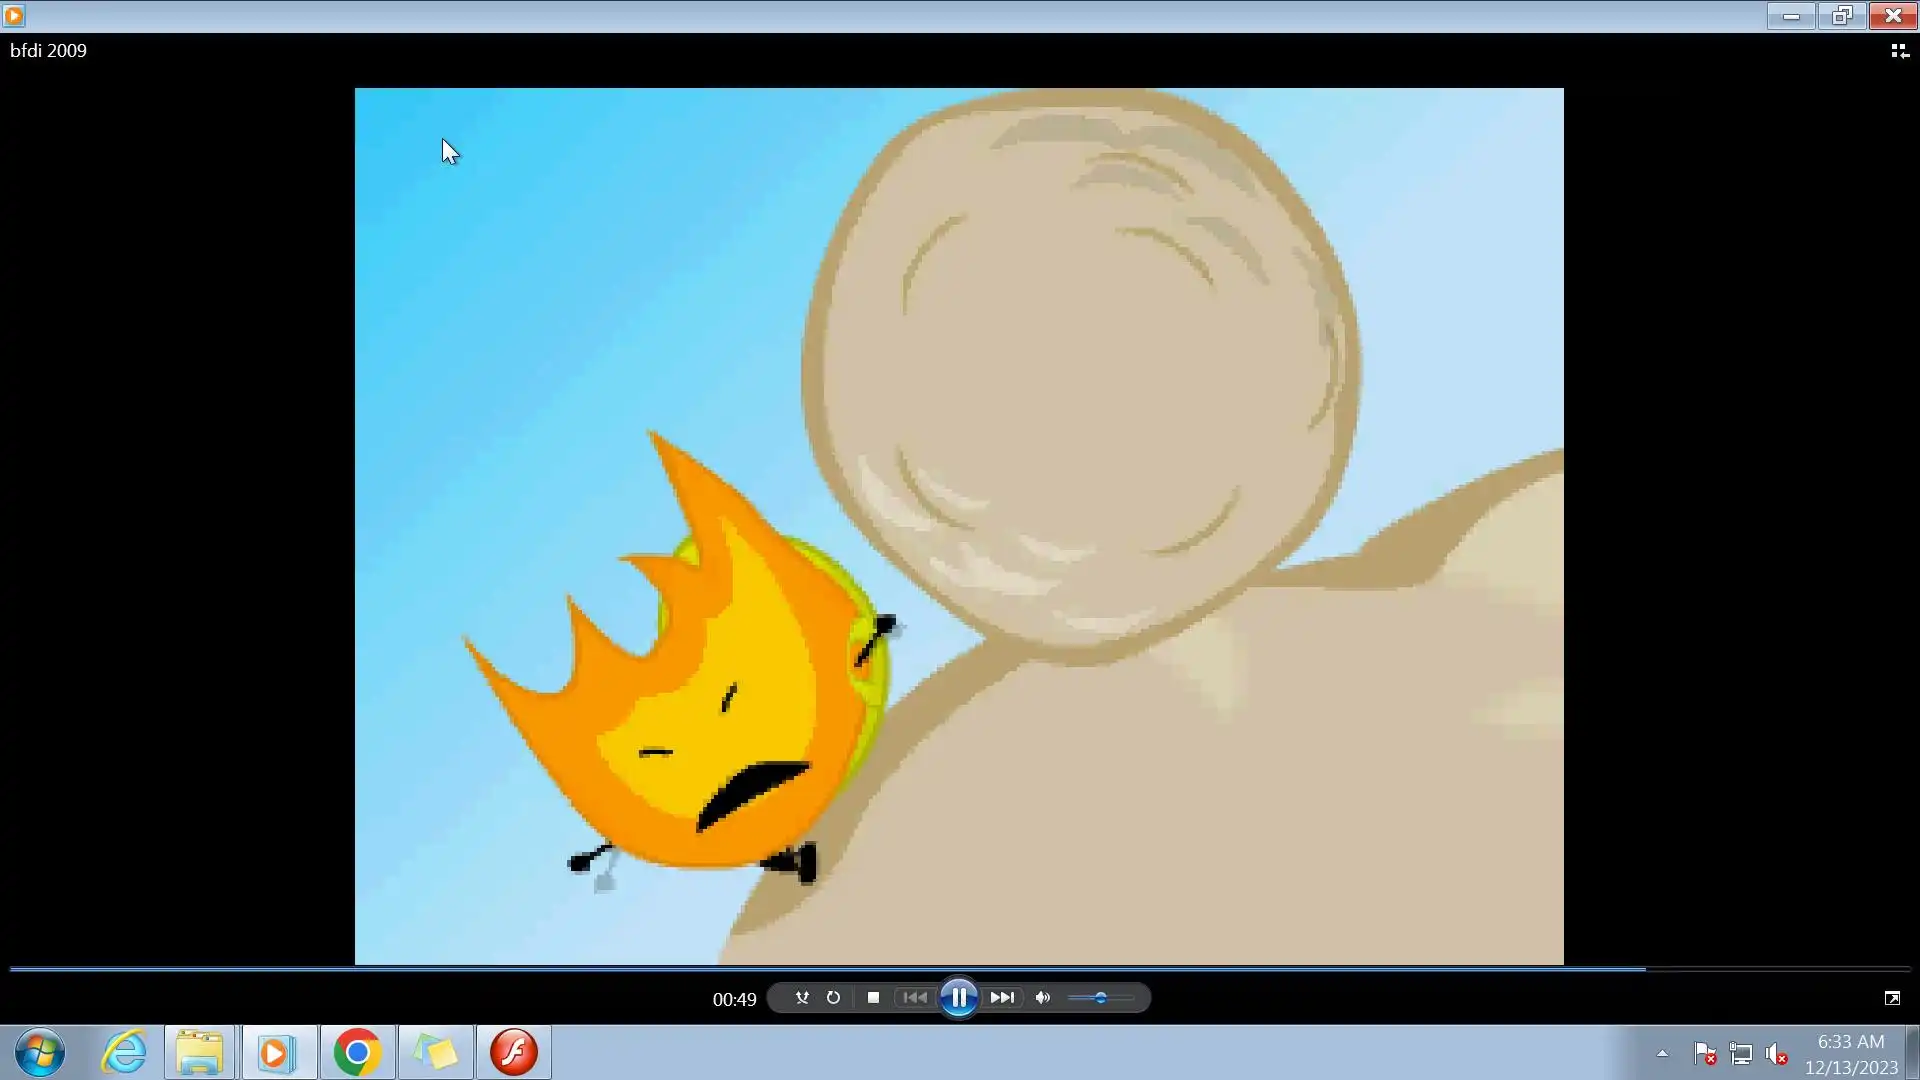
Task: Open Google Chrome from taskbar
Action: [x=357, y=1052]
